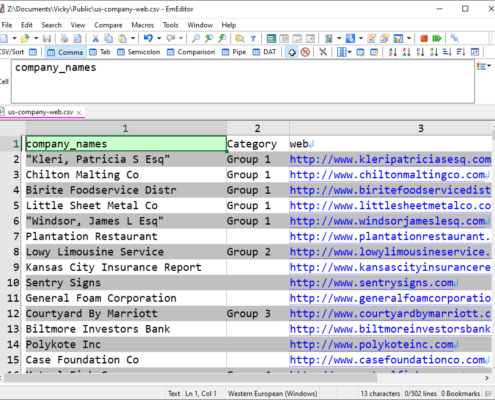This screenshot has height=400, width=495.
Task: Open the Macros menu
Action: coord(142,25)
